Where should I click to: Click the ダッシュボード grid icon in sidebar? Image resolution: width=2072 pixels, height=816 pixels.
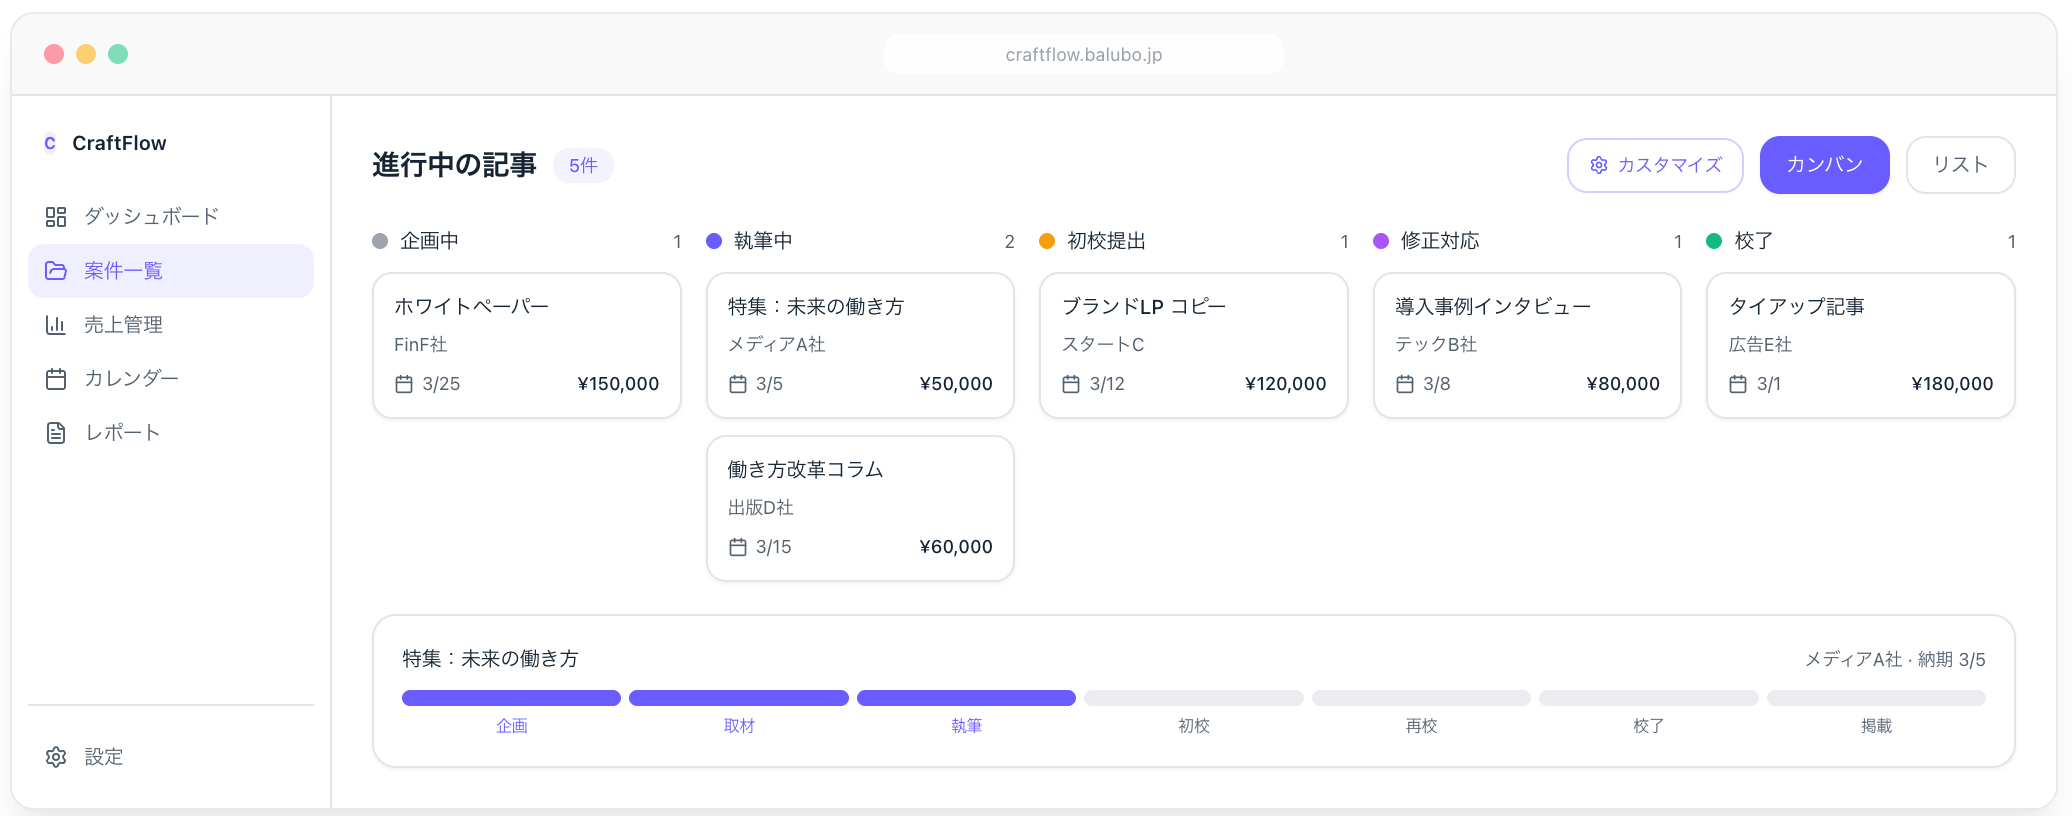click(56, 217)
